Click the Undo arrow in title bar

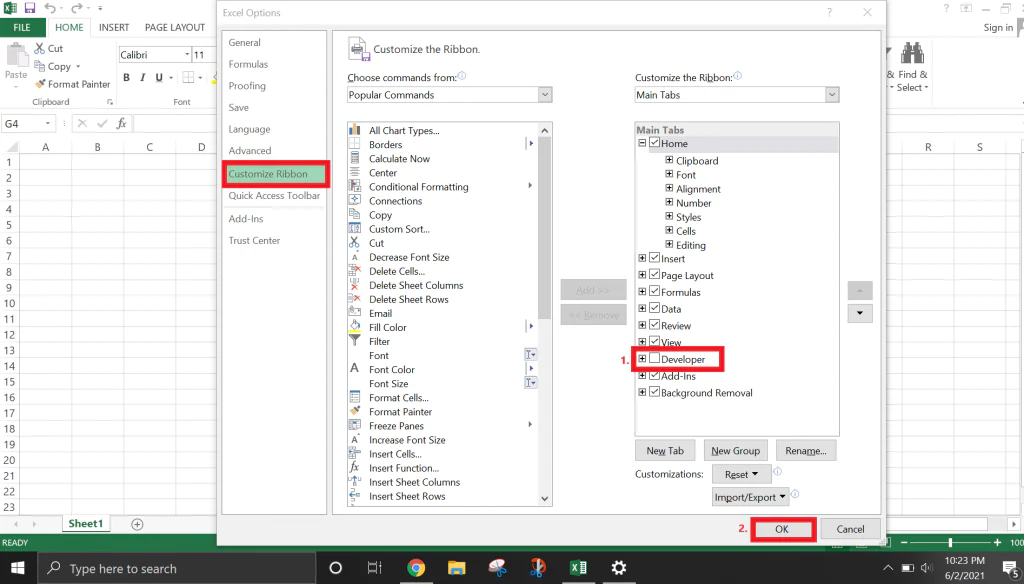point(50,8)
